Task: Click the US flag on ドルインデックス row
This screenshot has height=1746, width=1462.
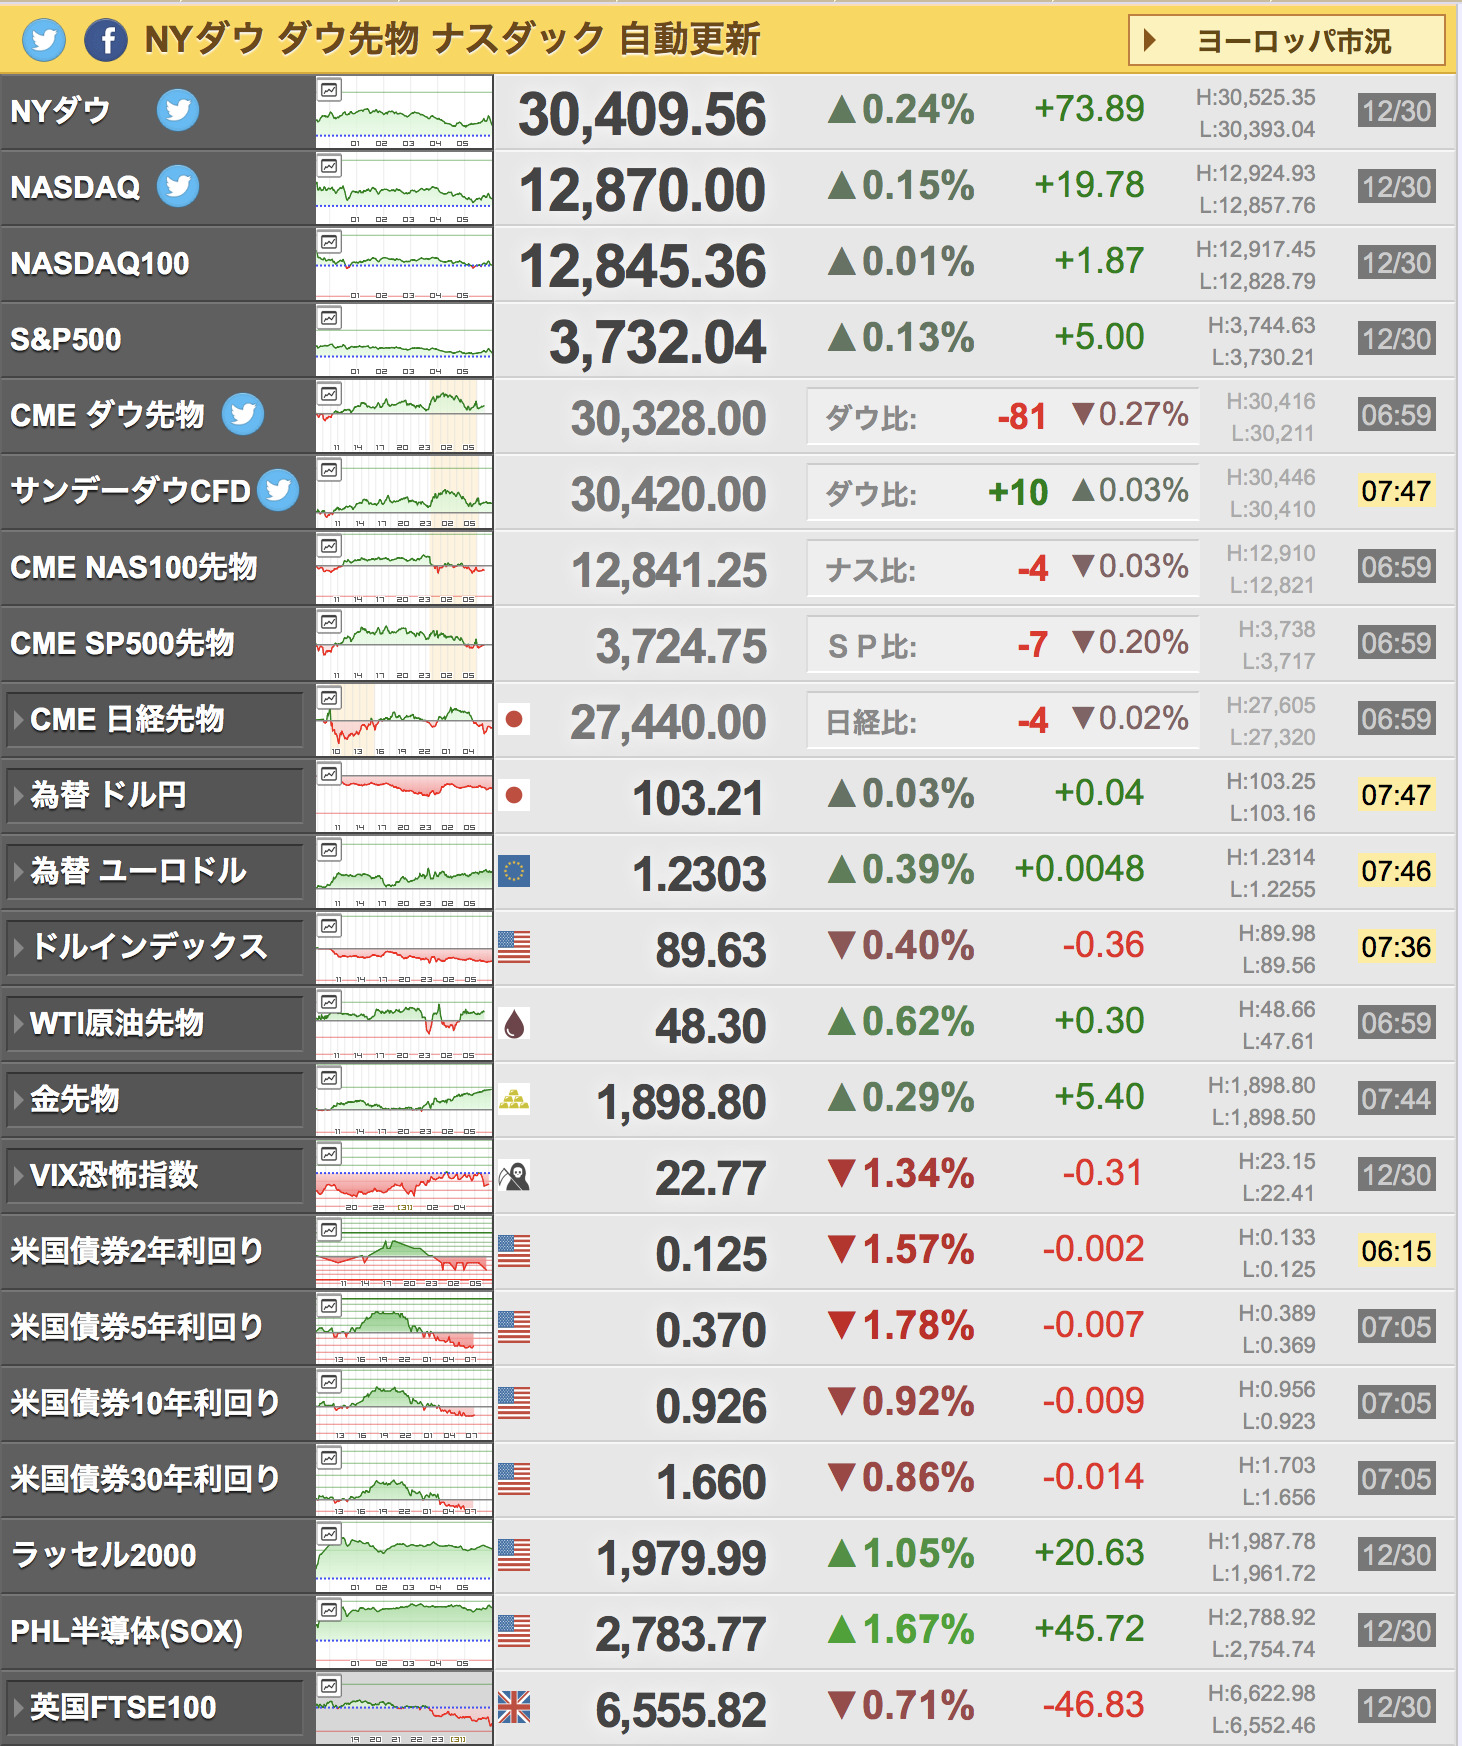Action: [x=514, y=947]
